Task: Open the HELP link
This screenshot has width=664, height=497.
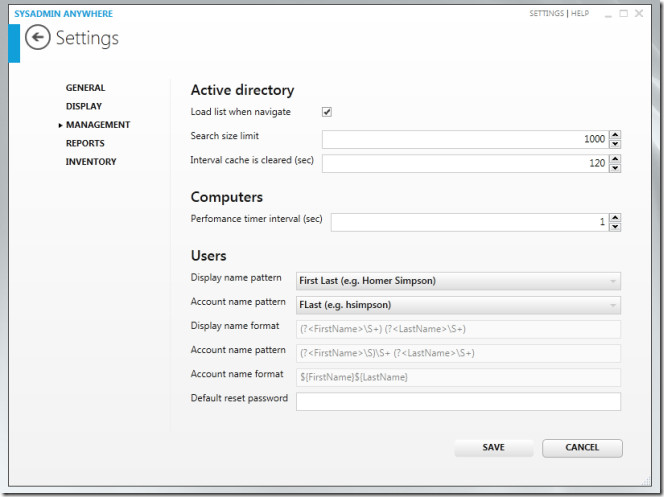Action: click(580, 14)
